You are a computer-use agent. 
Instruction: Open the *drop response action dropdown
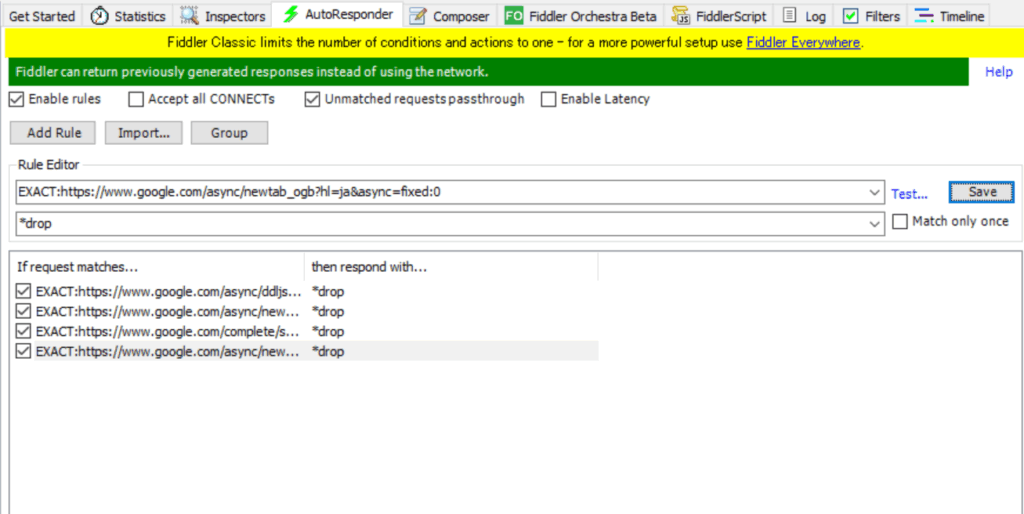[876, 224]
